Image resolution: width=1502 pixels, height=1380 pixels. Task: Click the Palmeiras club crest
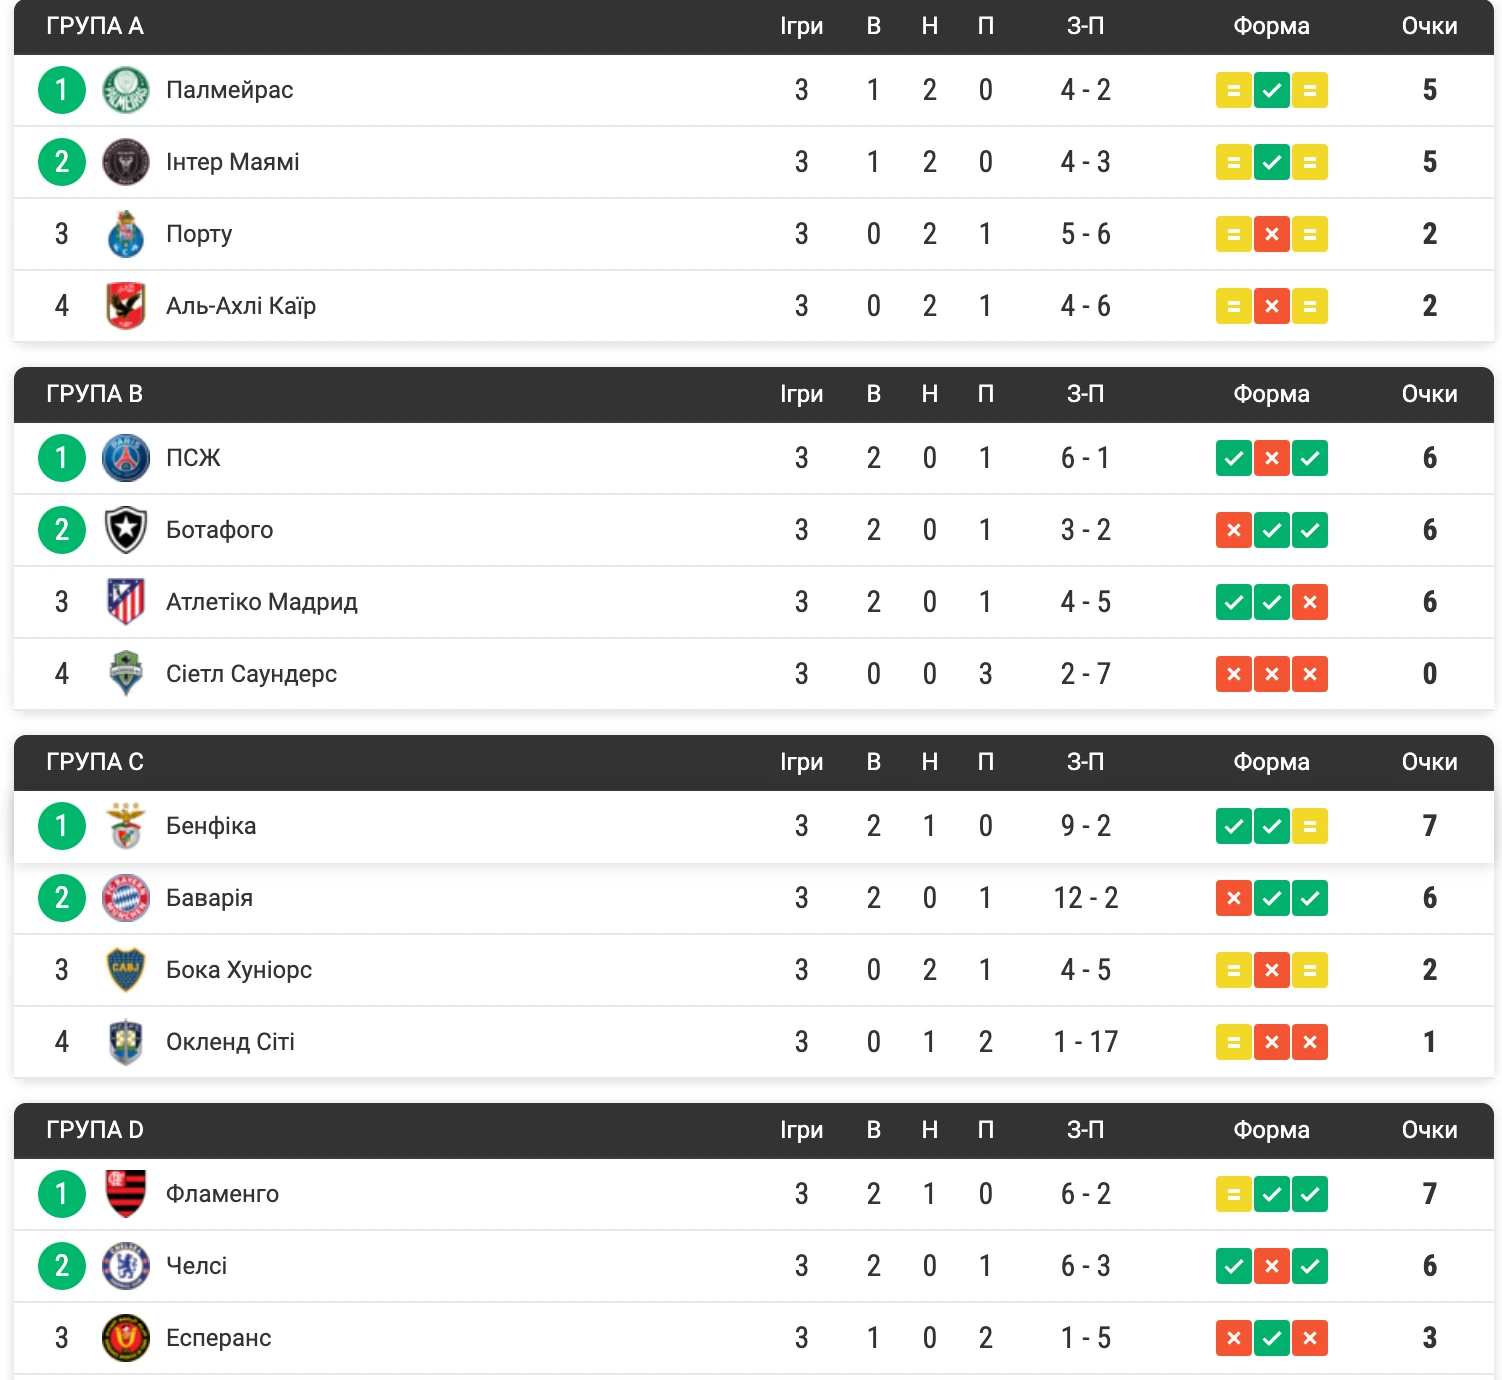(x=126, y=90)
